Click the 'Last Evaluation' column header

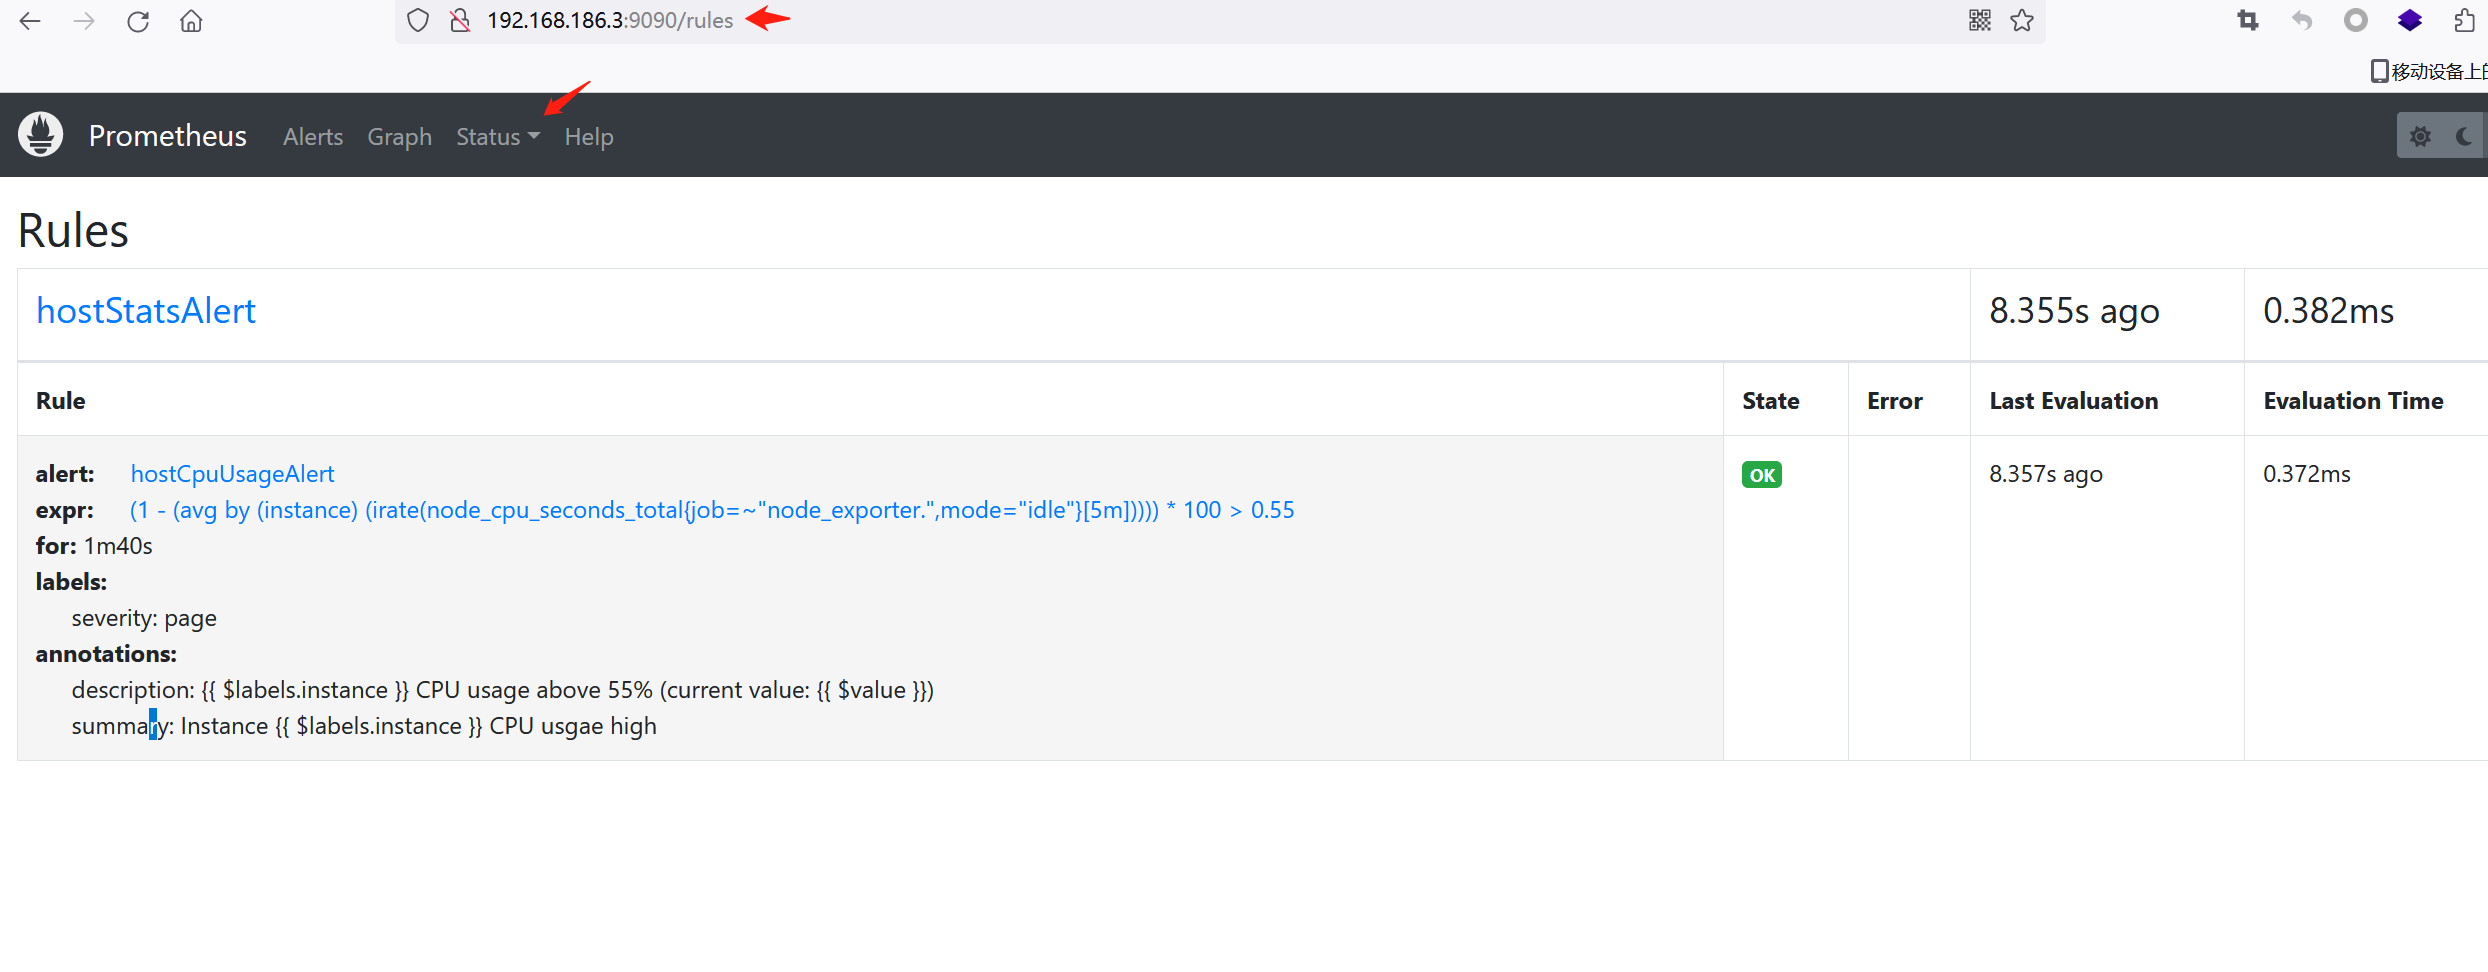coord(2074,401)
